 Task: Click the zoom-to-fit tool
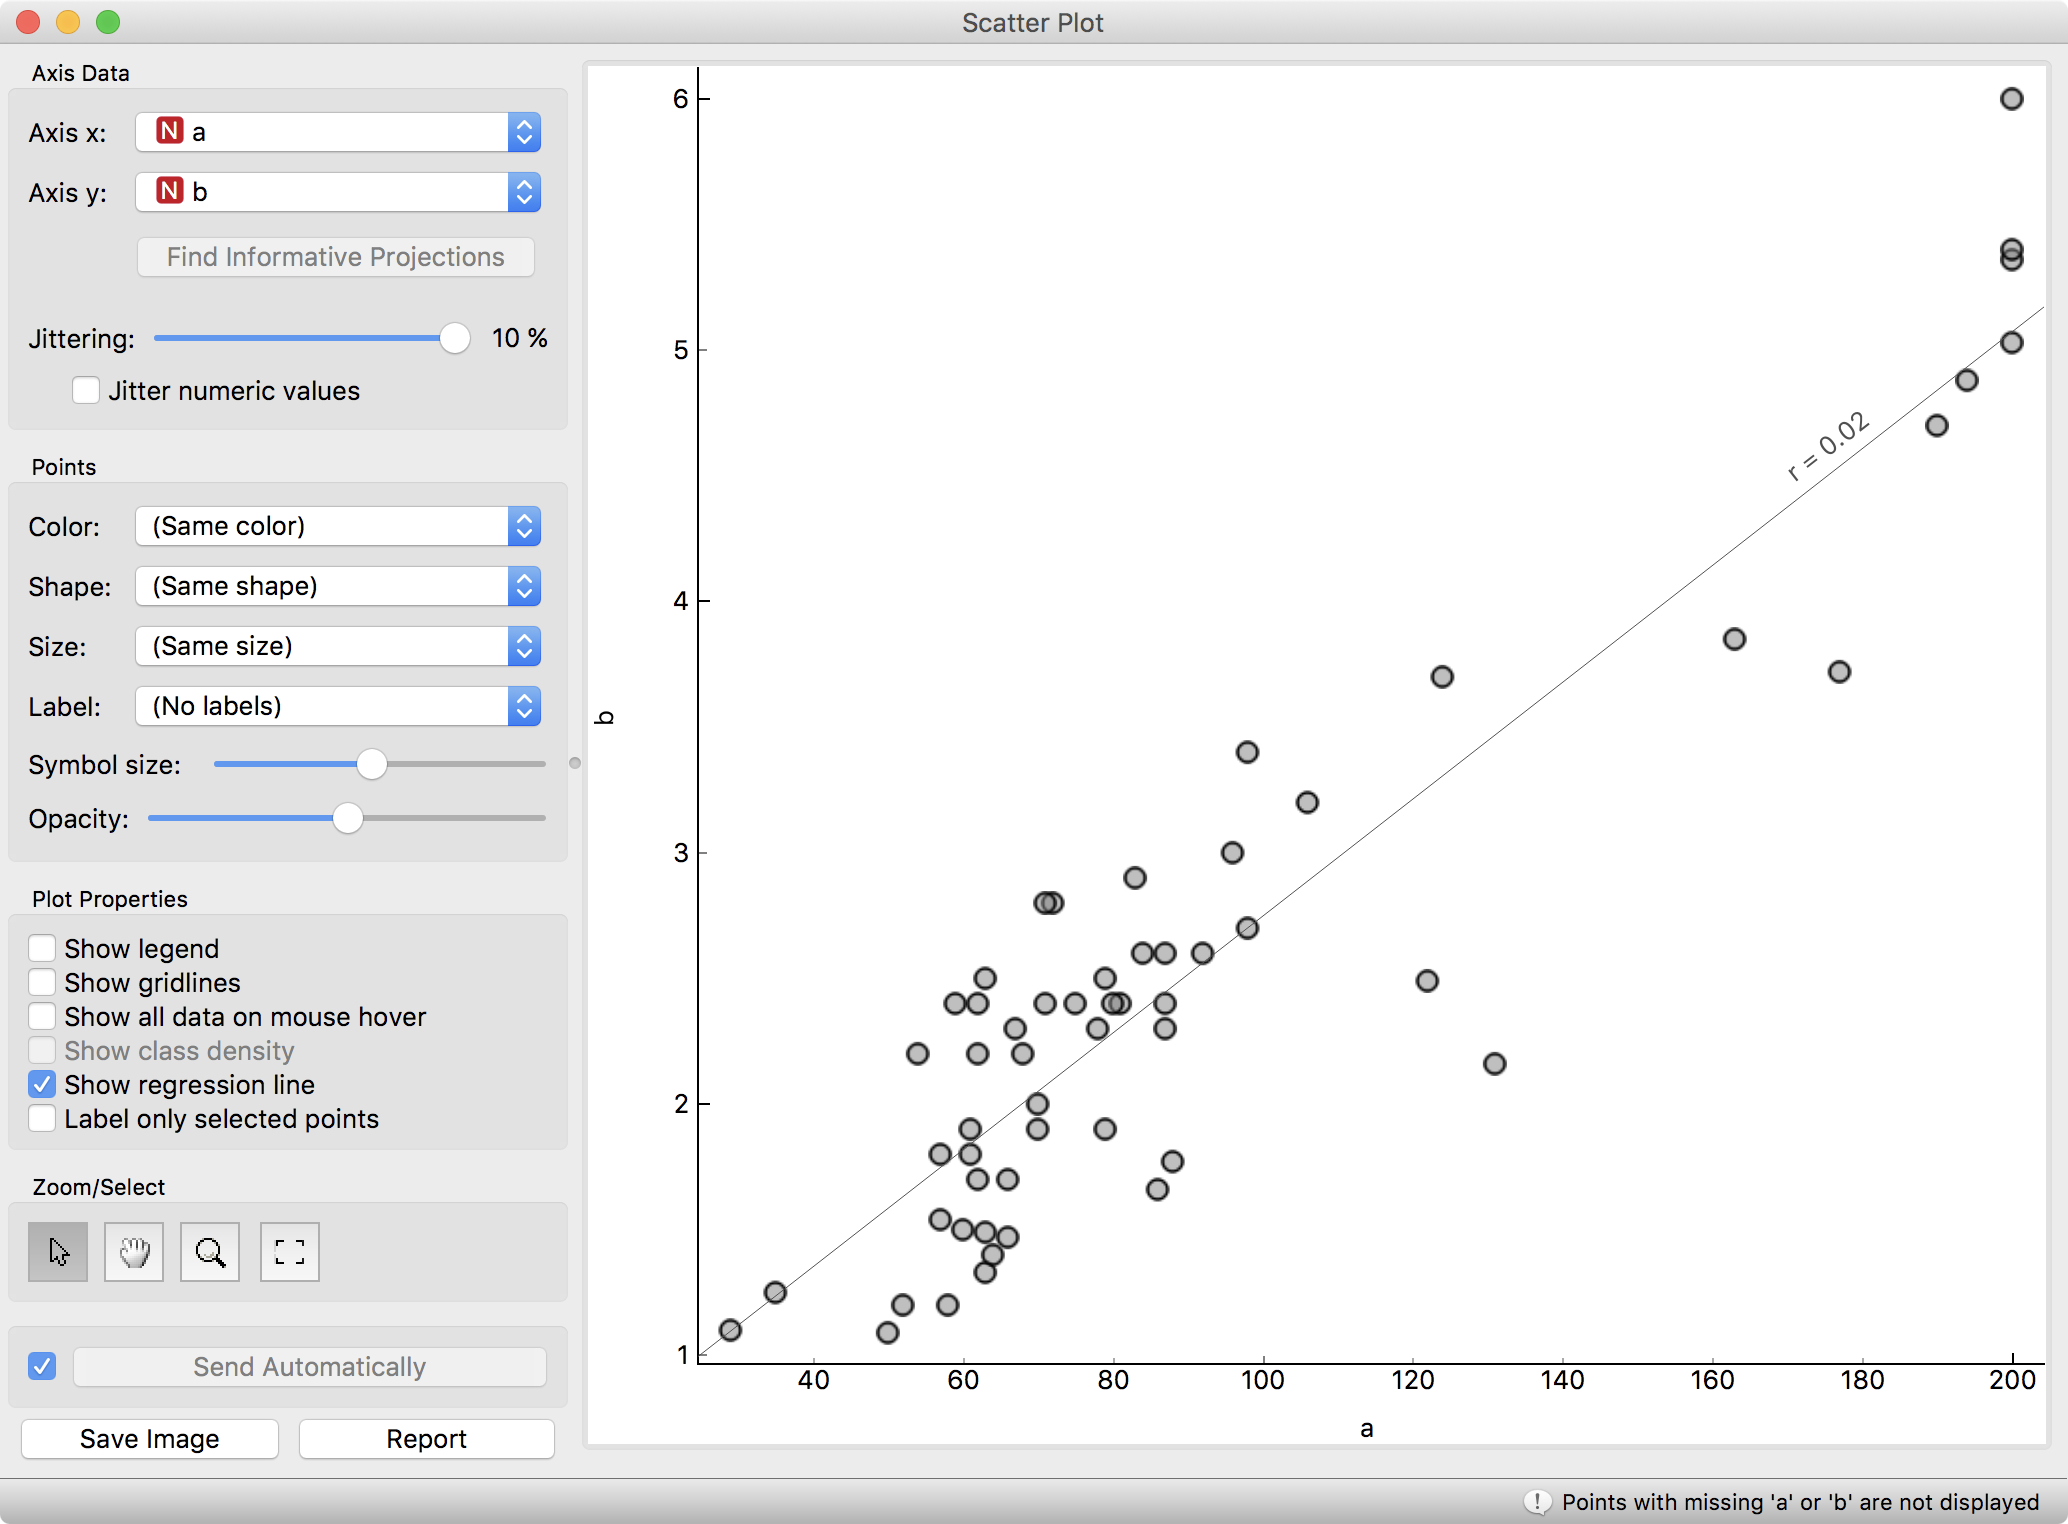tap(288, 1251)
